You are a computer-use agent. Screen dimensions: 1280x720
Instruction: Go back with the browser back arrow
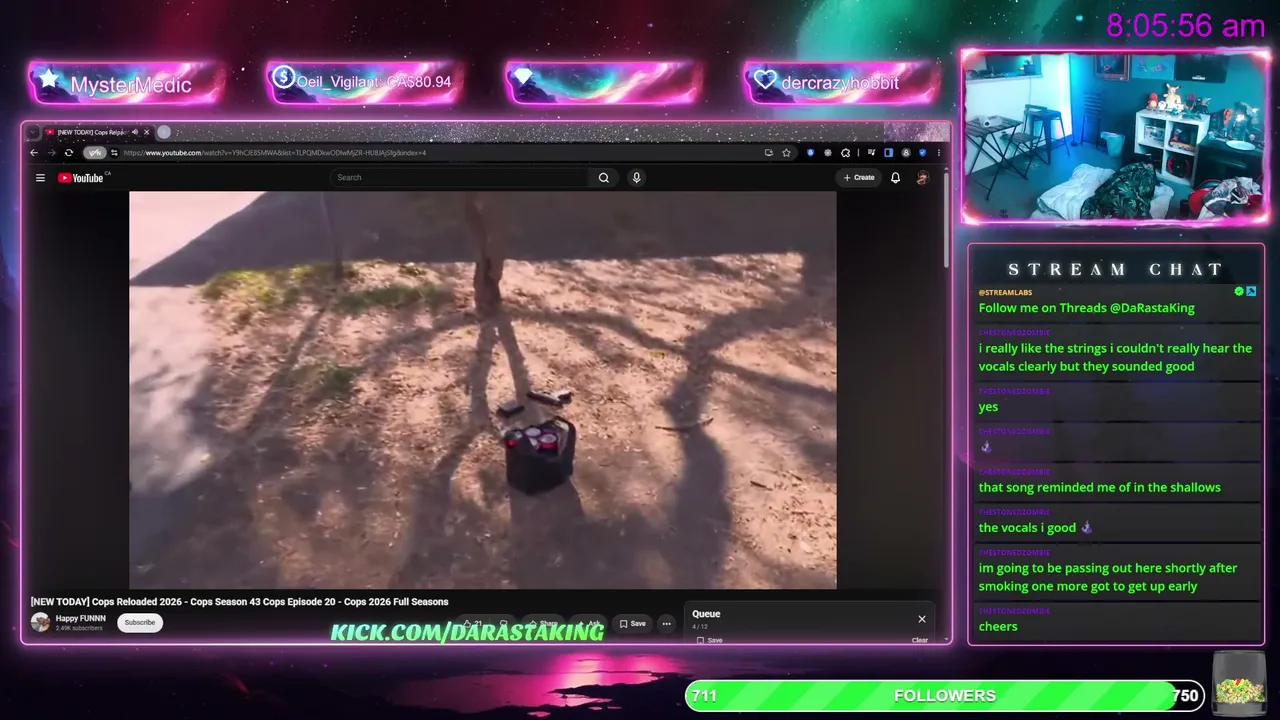pos(34,153)
